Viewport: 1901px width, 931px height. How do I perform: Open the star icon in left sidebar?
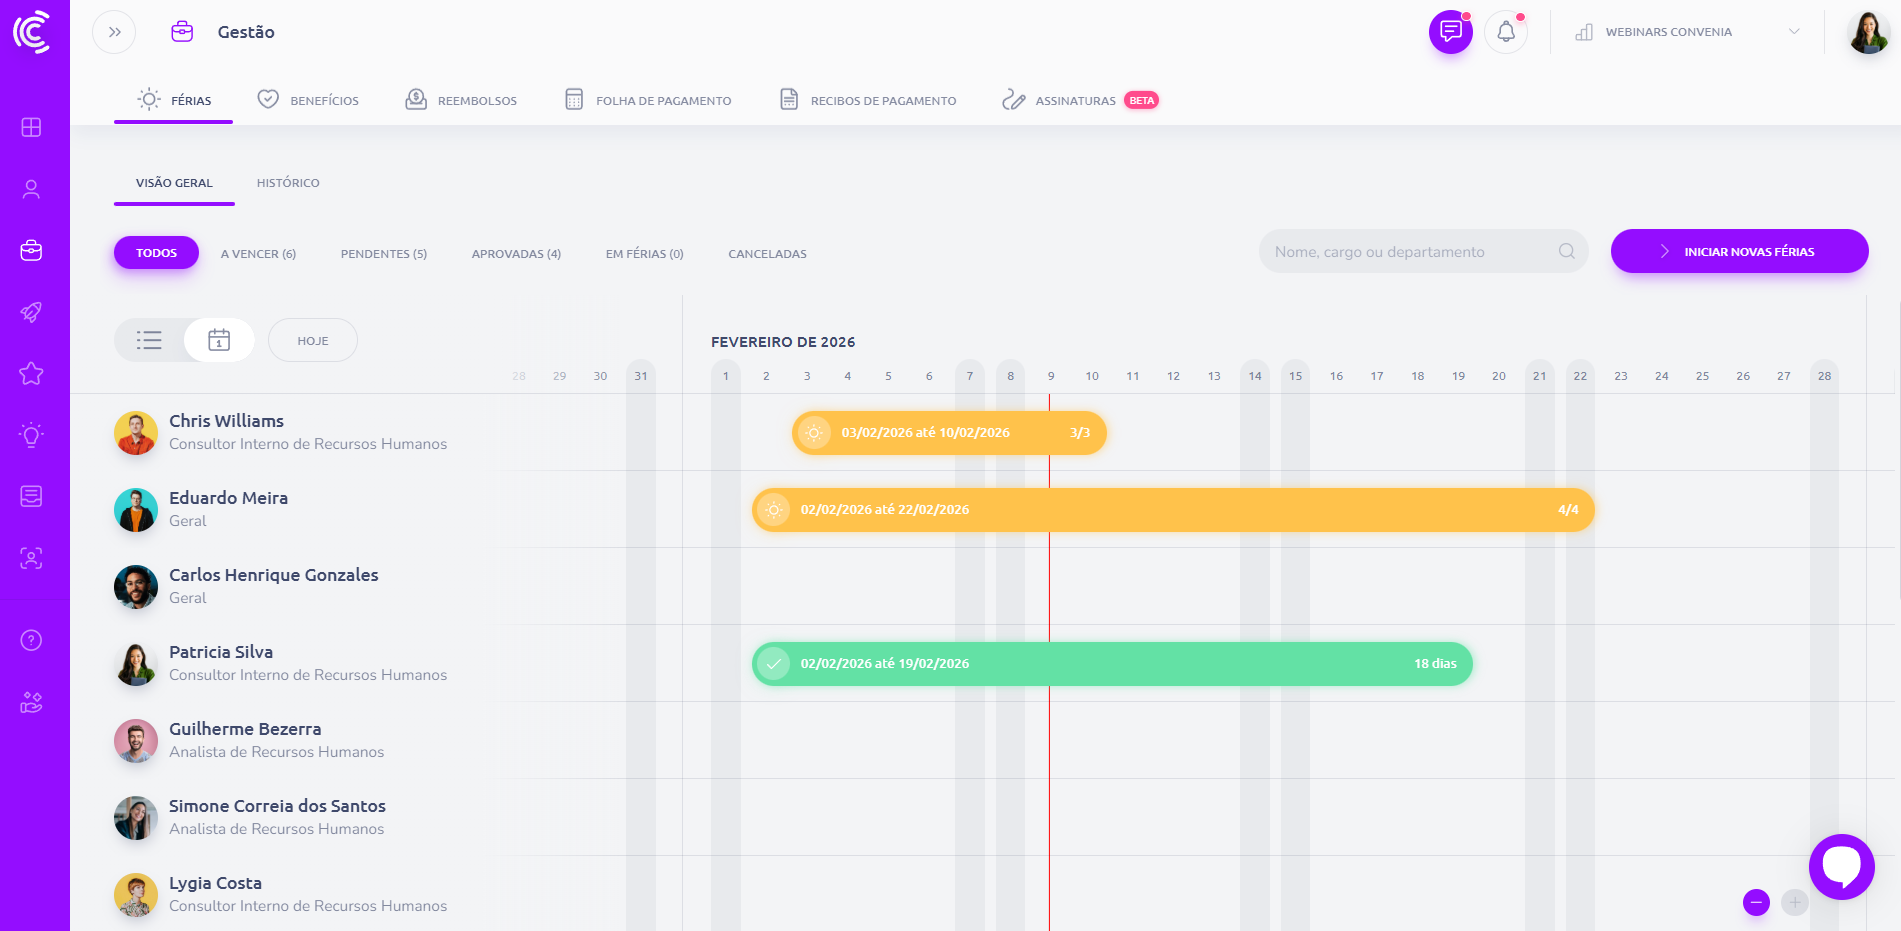pos(31,374)
